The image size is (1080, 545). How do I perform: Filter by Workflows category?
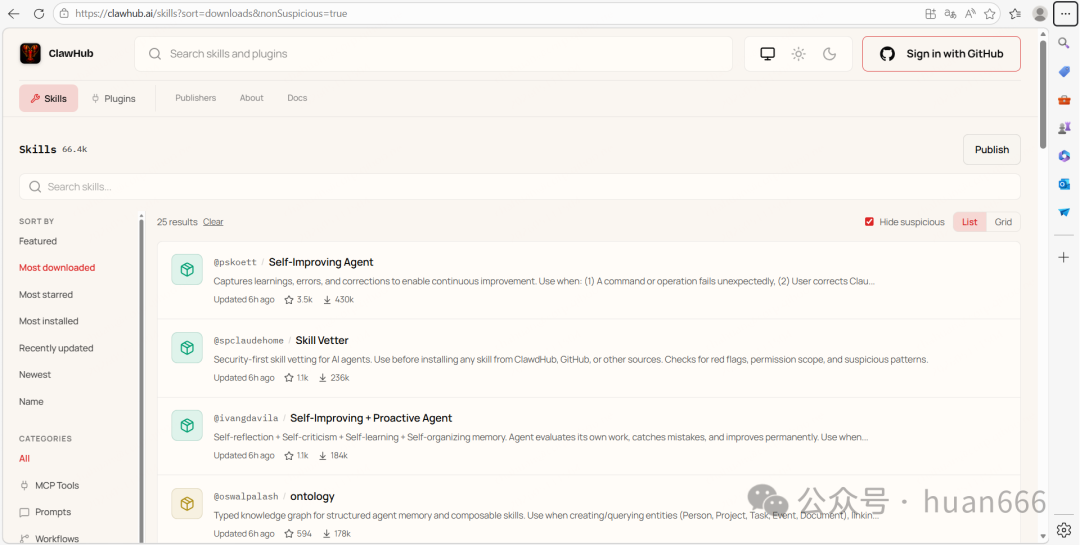coord(50,539)
